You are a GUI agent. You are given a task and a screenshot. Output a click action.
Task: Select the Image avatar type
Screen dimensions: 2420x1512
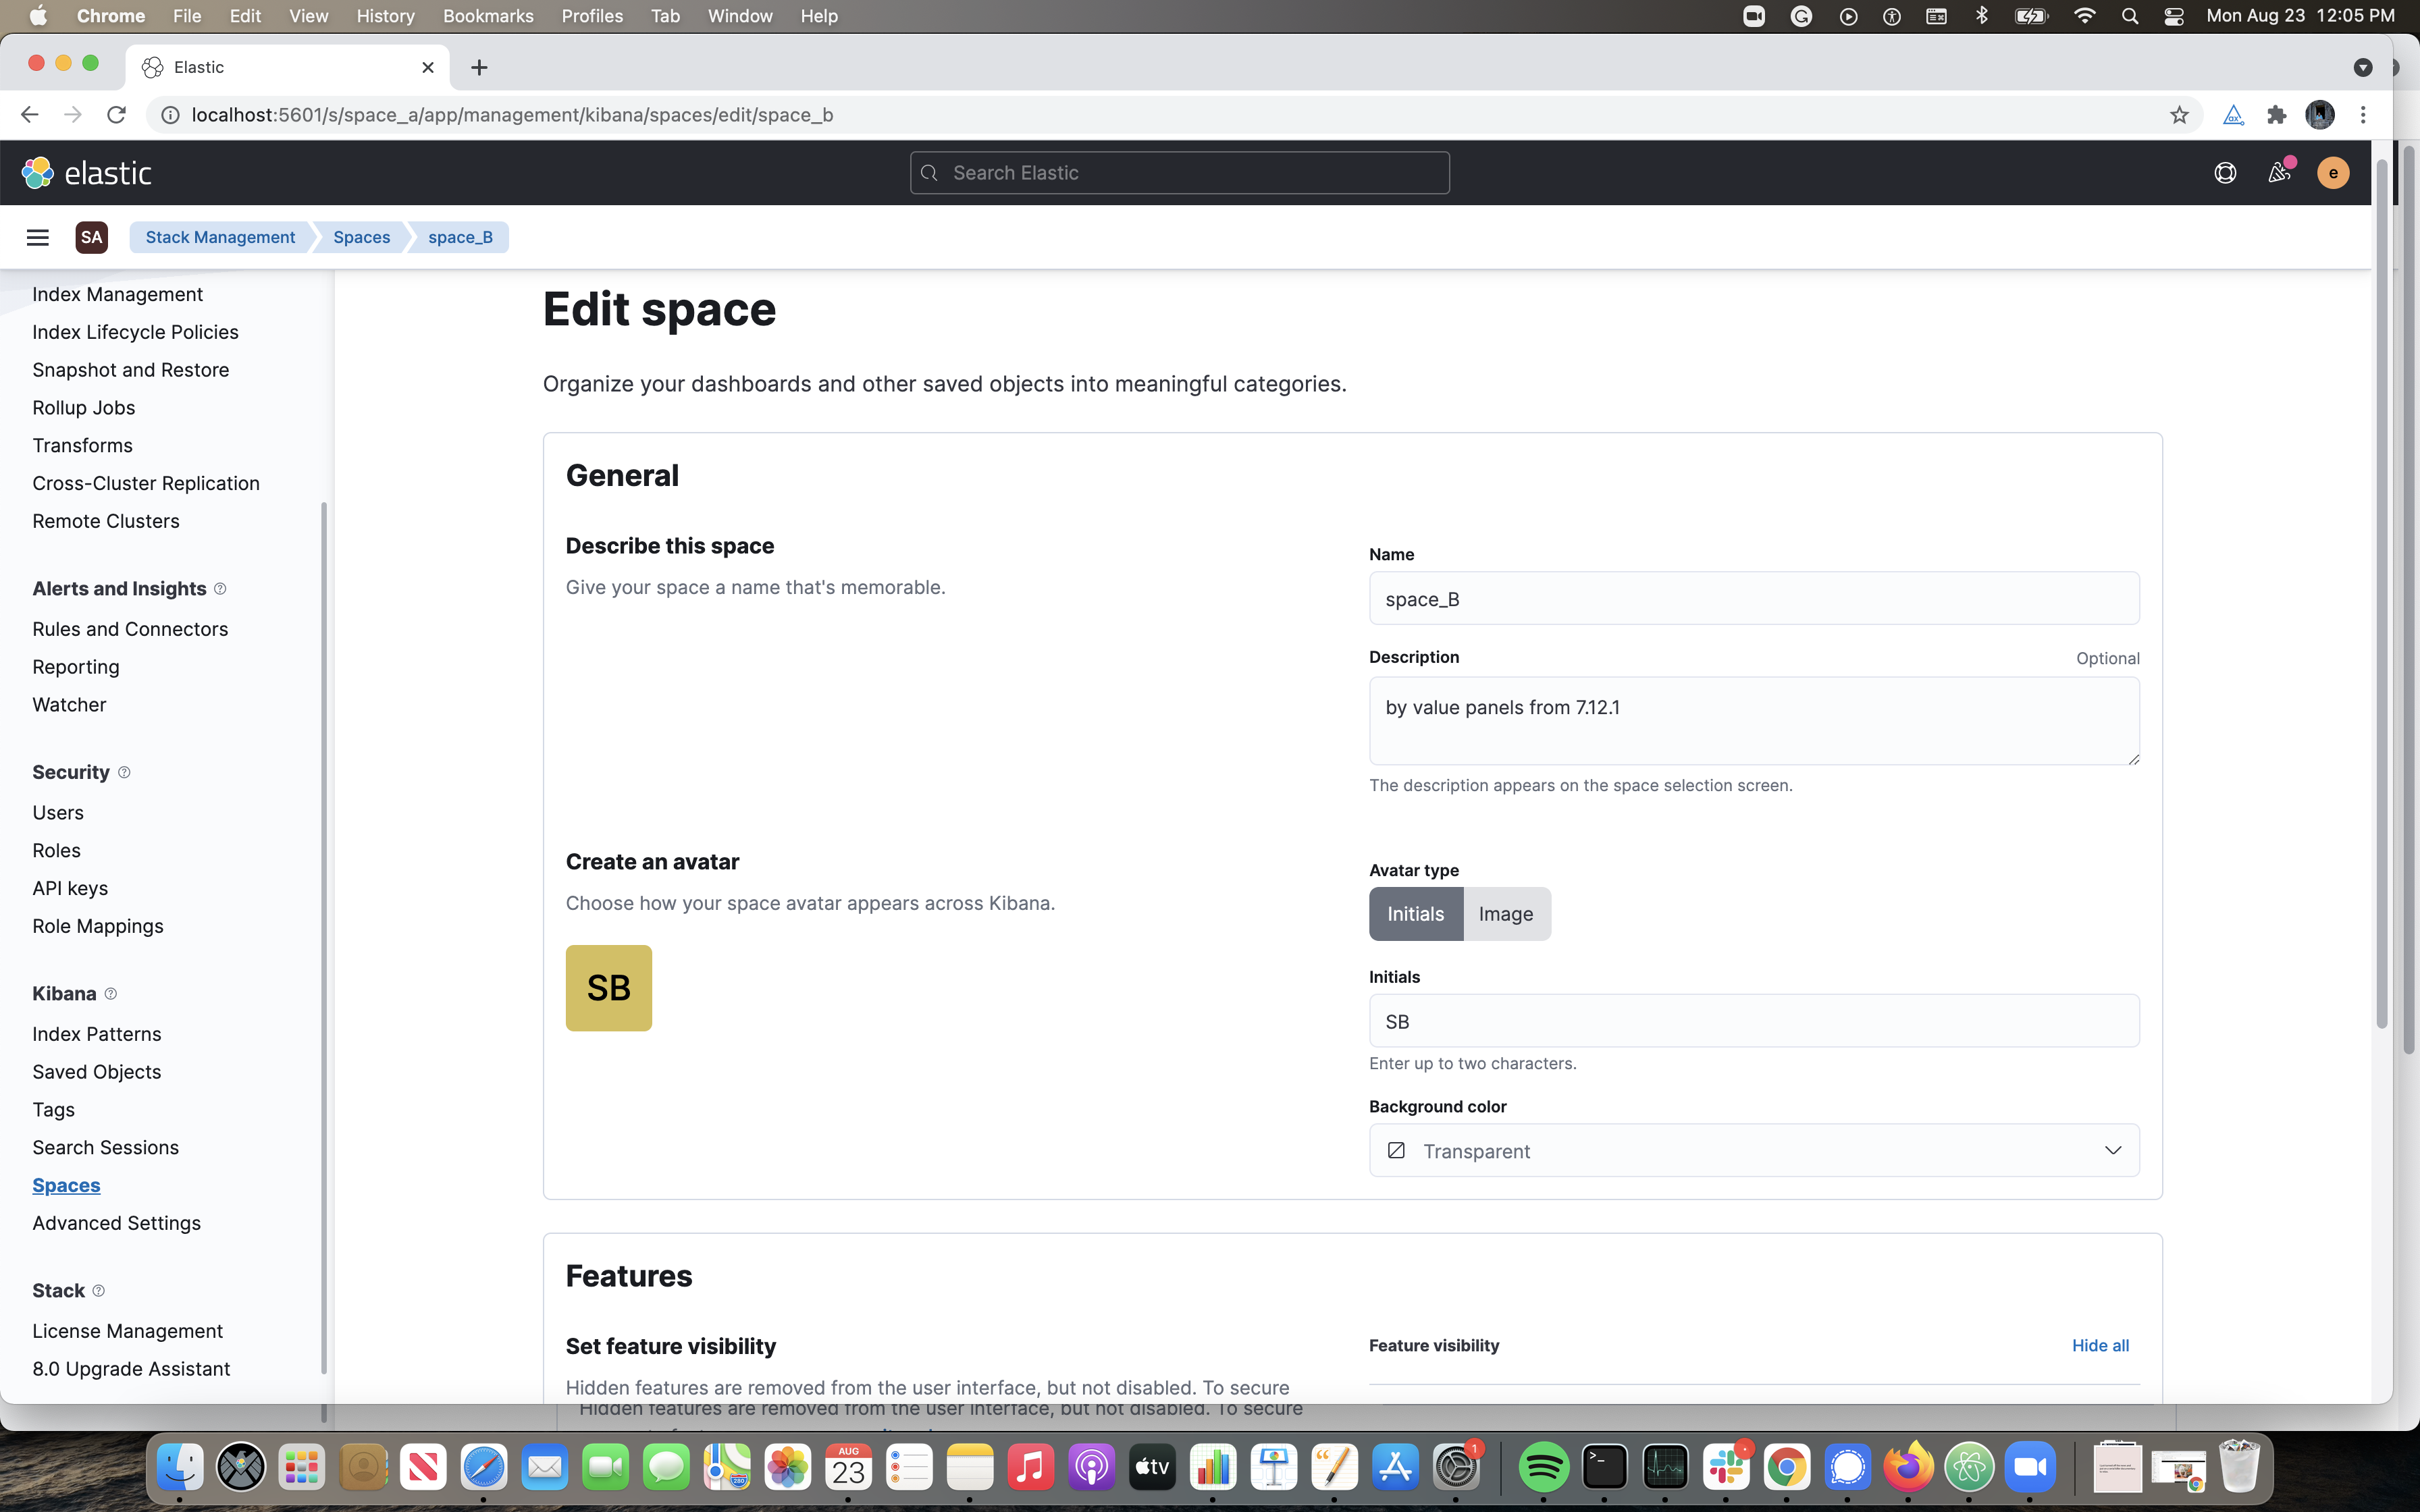point(1506,914)
